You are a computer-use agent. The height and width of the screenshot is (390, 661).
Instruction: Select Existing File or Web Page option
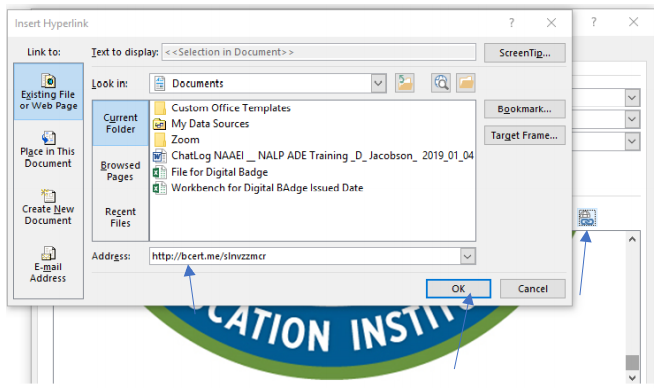(48, 92)
